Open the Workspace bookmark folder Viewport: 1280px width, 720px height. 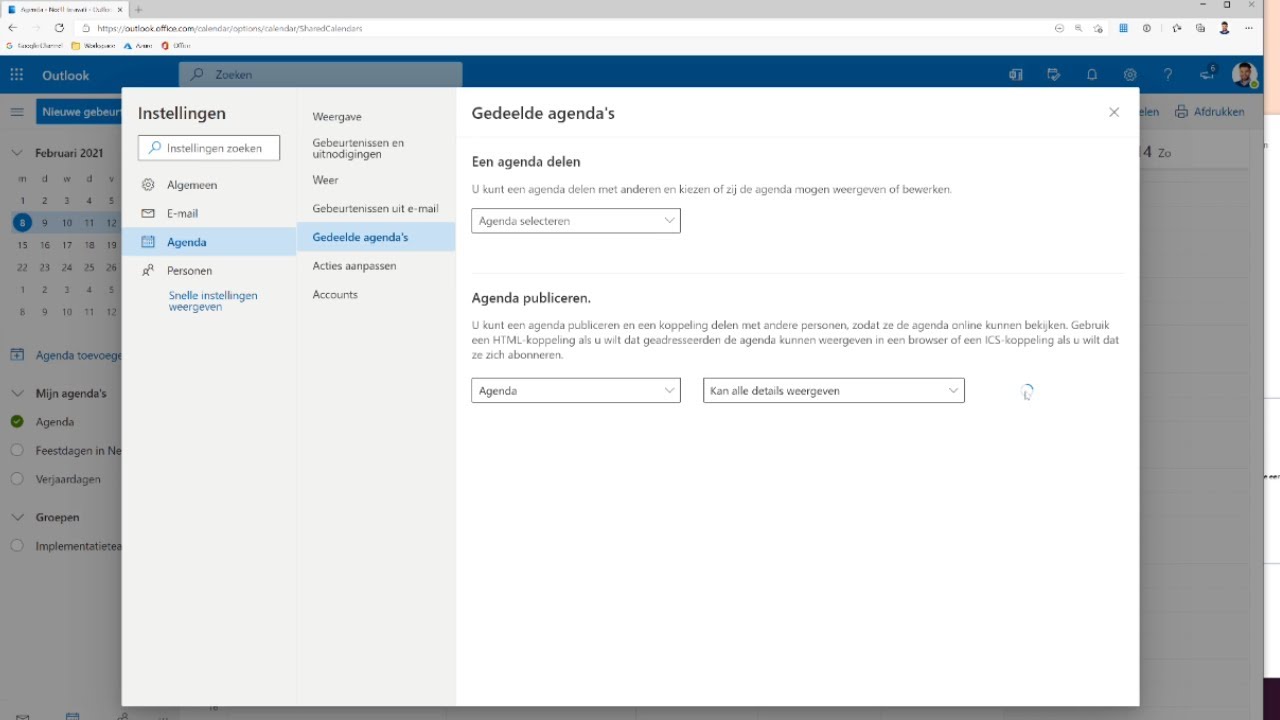pos(93,45)
